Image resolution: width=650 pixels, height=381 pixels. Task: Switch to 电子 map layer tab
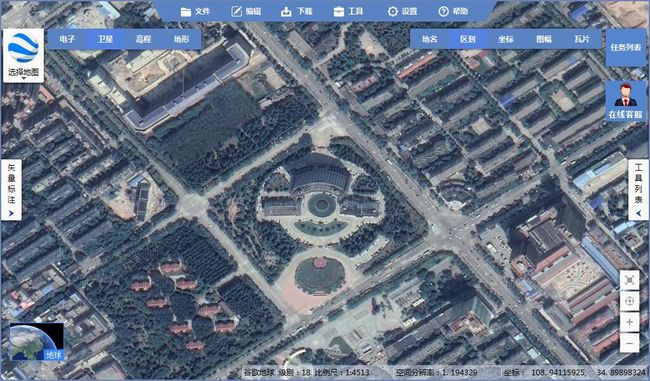(x=67, y=39)
